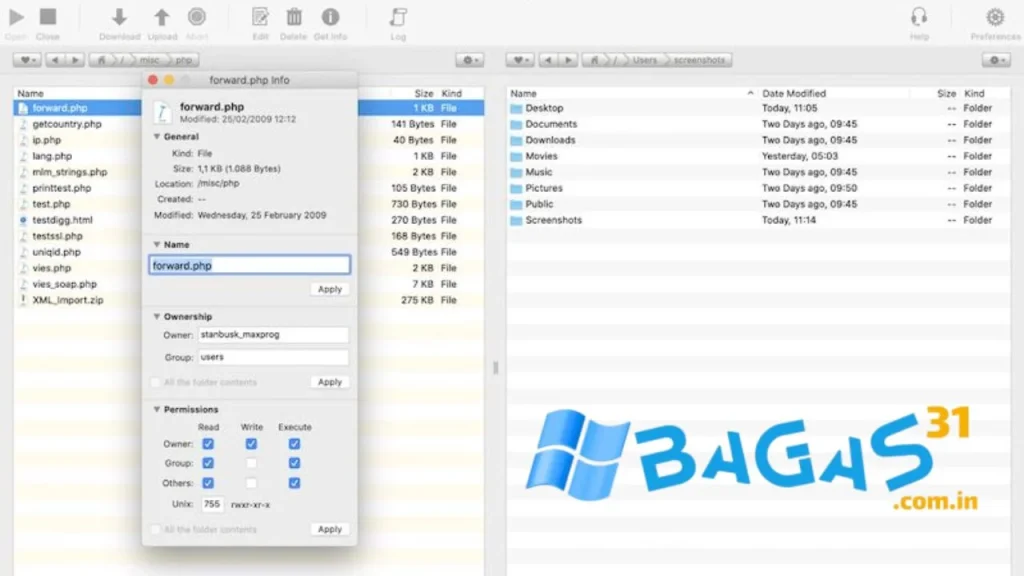Click the Open play toolbar icon
This screenshot has height=576, width=1024.
point(16,18)
